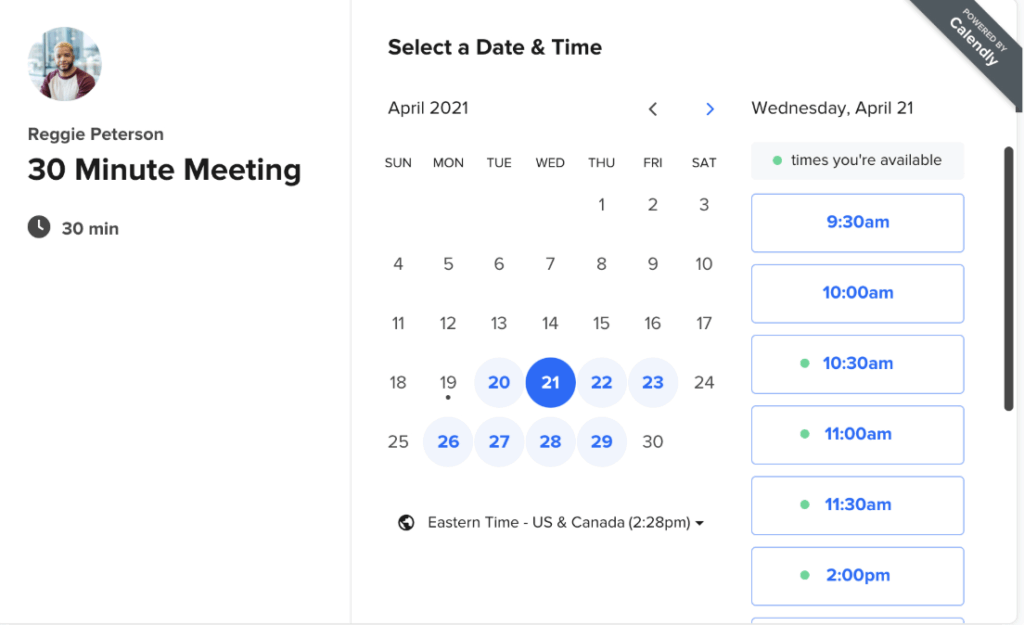Select April 20 on the calendar
The image size is (1024, 625).
499,382
